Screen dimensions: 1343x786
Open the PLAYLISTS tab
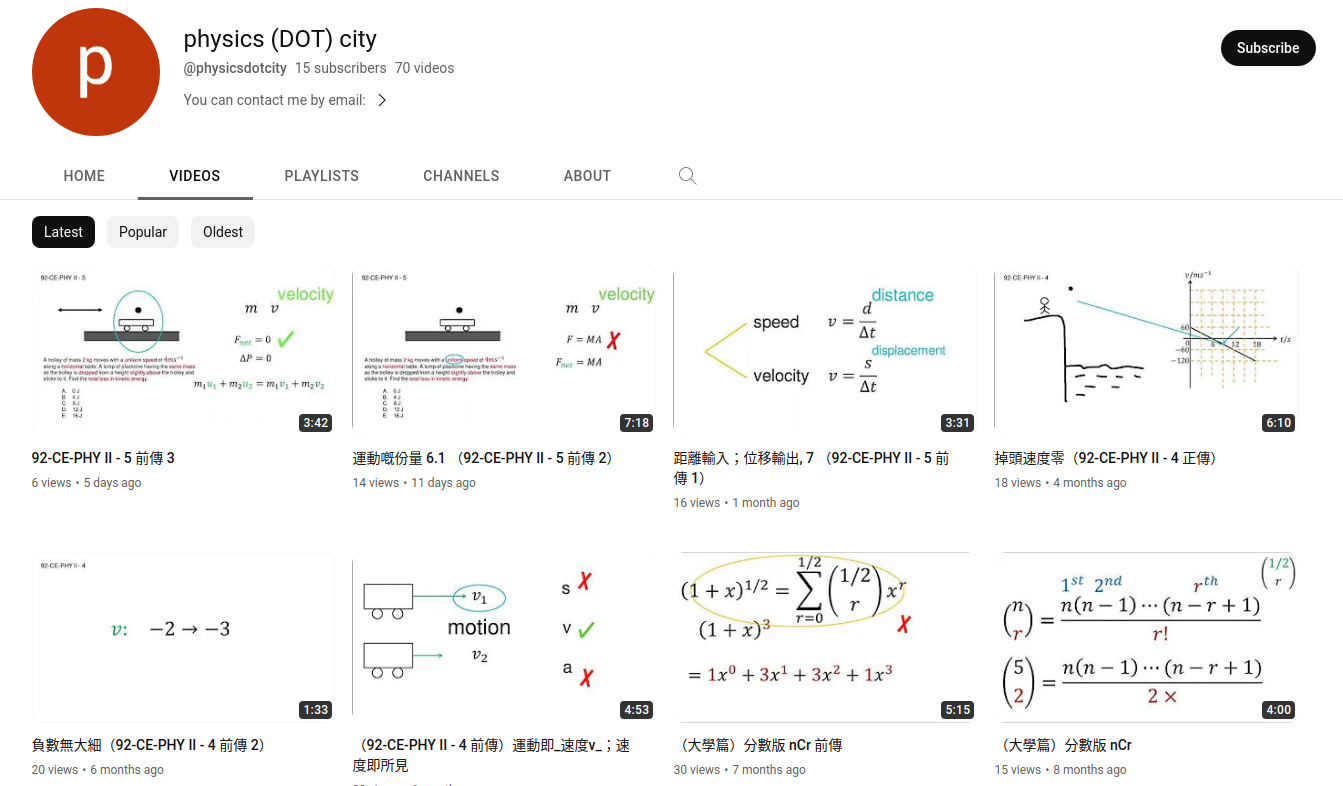tap(321, 176)
